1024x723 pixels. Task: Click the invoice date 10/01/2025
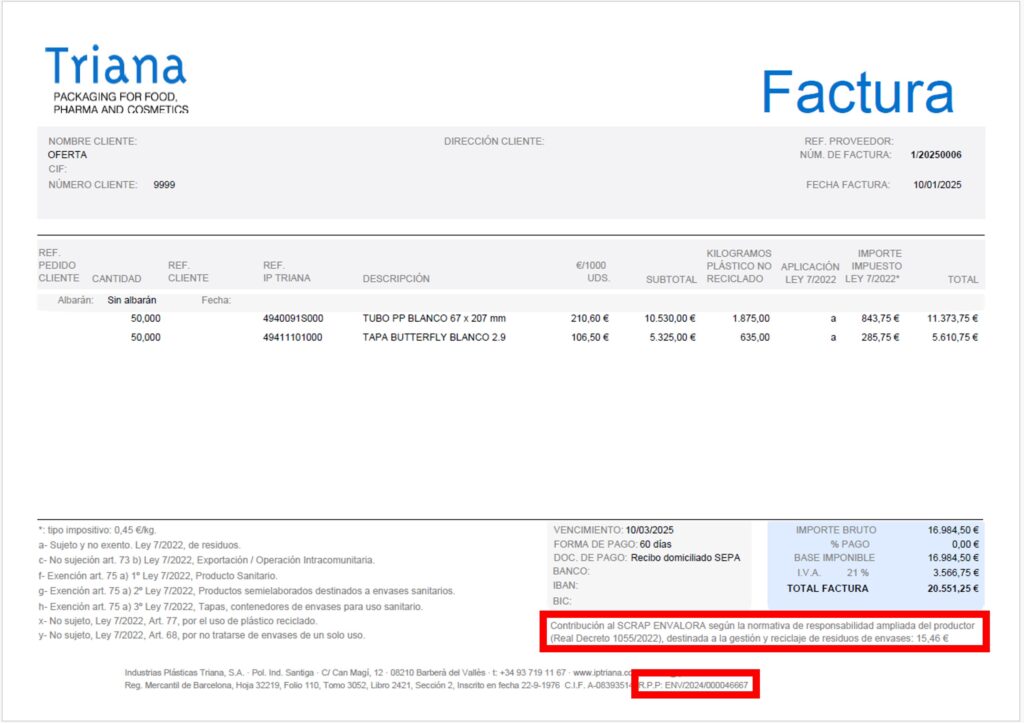coord(938,185)
